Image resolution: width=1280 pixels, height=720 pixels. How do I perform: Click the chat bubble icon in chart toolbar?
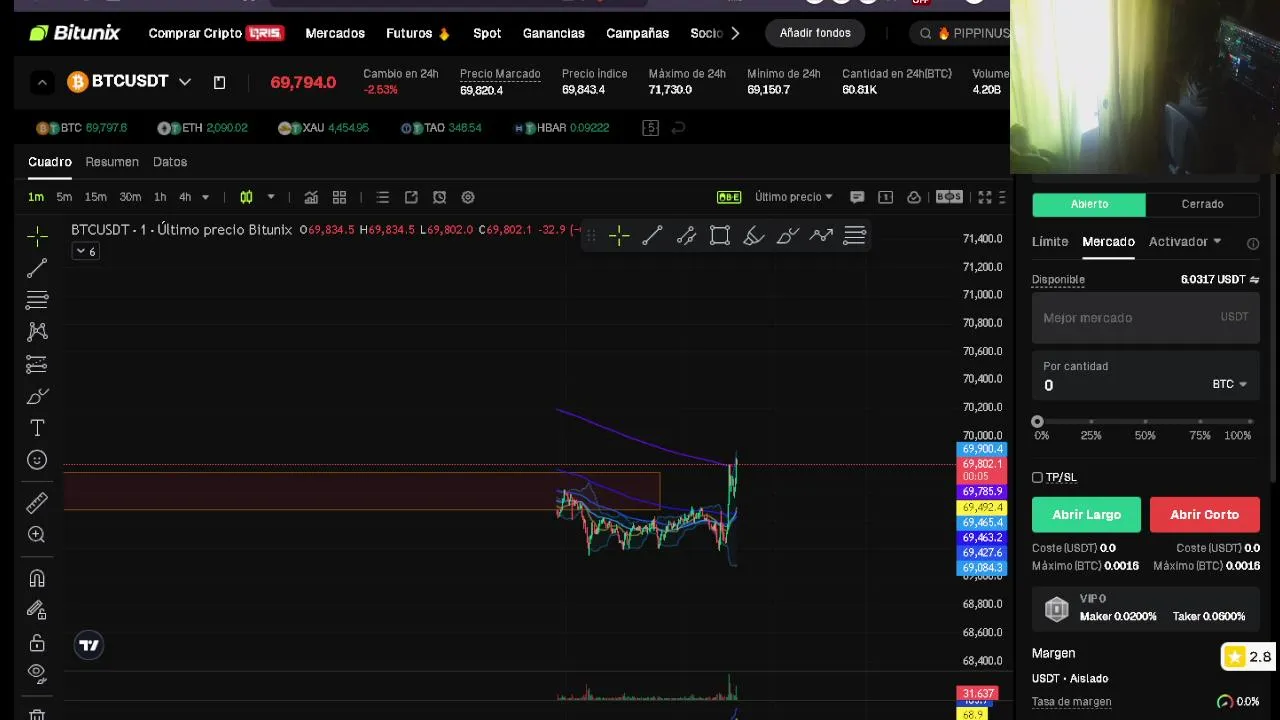857,197
